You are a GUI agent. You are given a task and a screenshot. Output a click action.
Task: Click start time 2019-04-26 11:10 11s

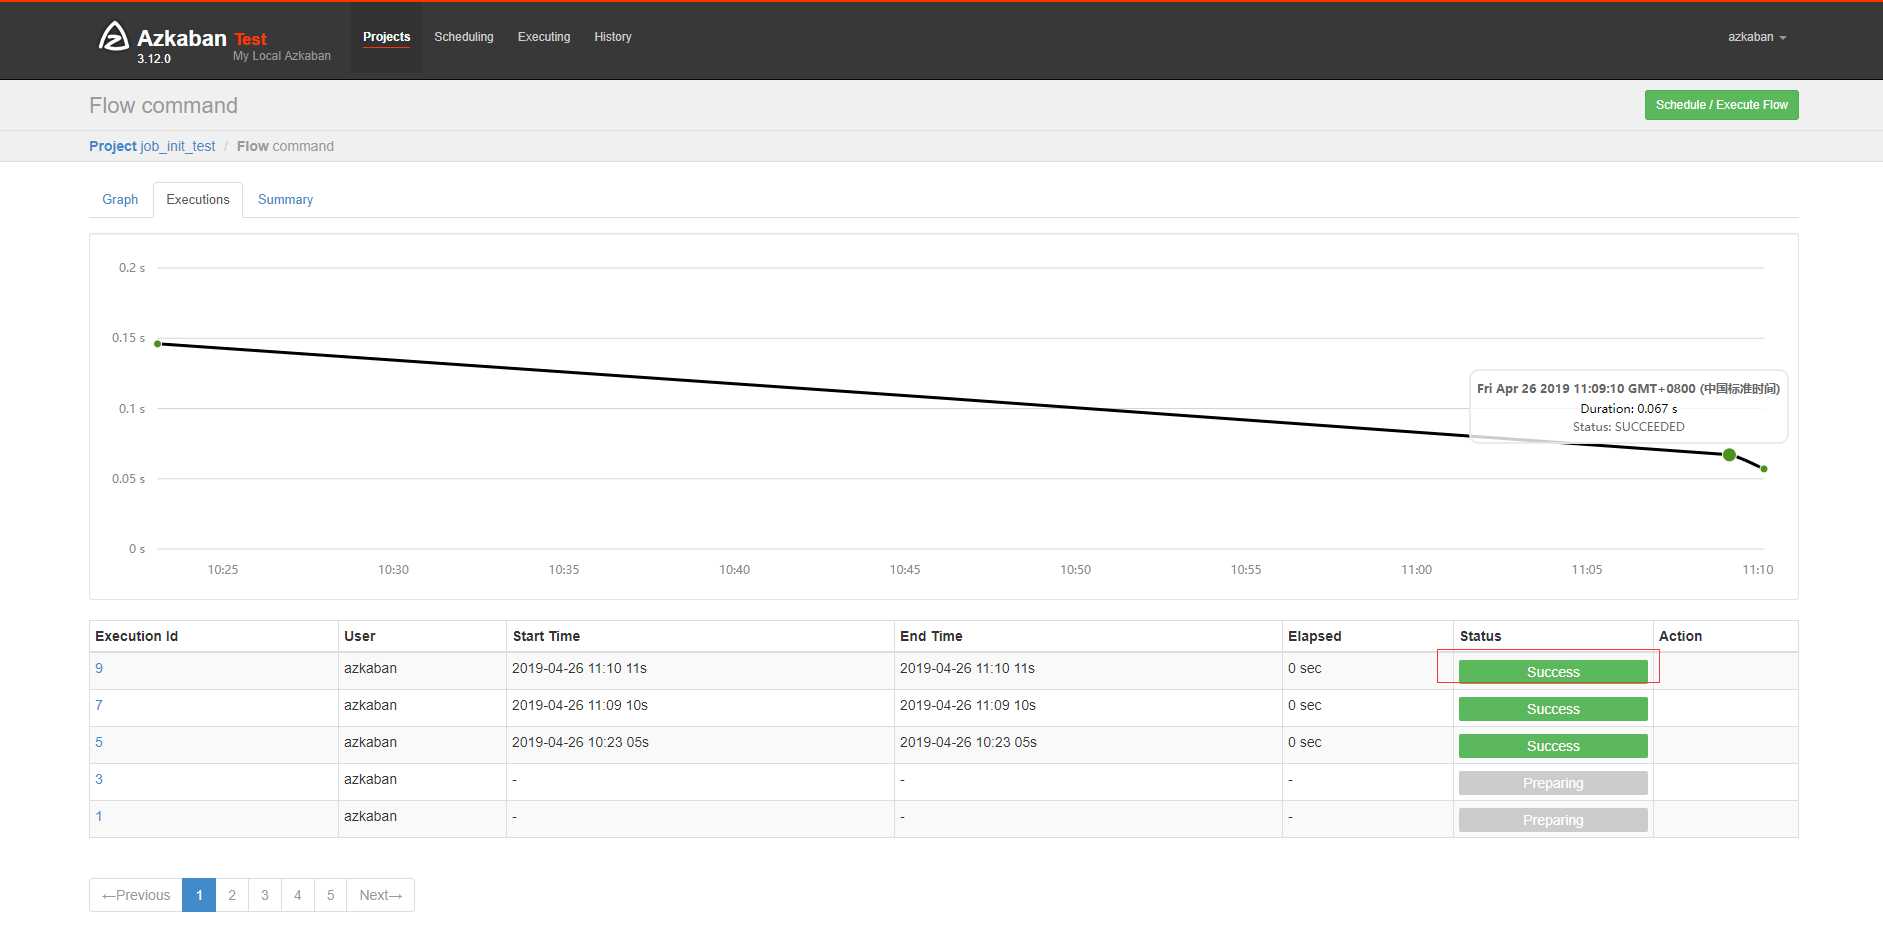(580, 668)
